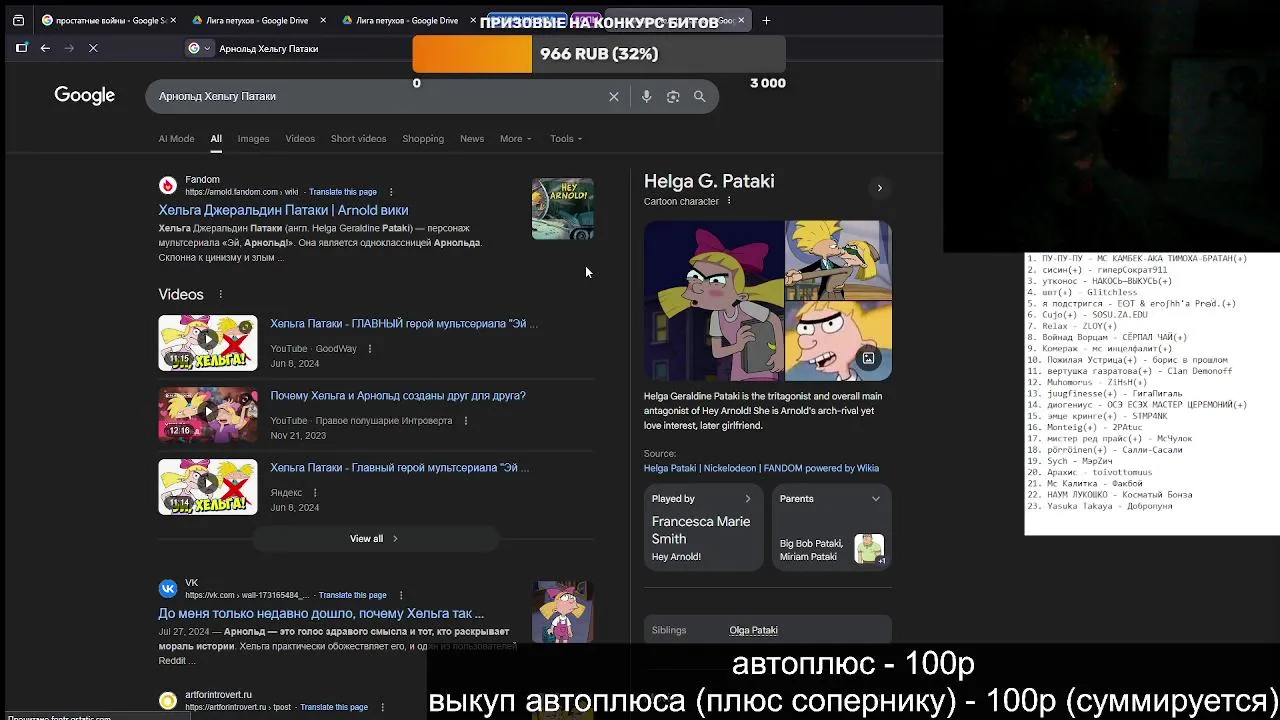Open 'Big Bob Pataki, Miriam Pataki' parents entry
Screen dimensions: 1280x720
coord(811,550)
